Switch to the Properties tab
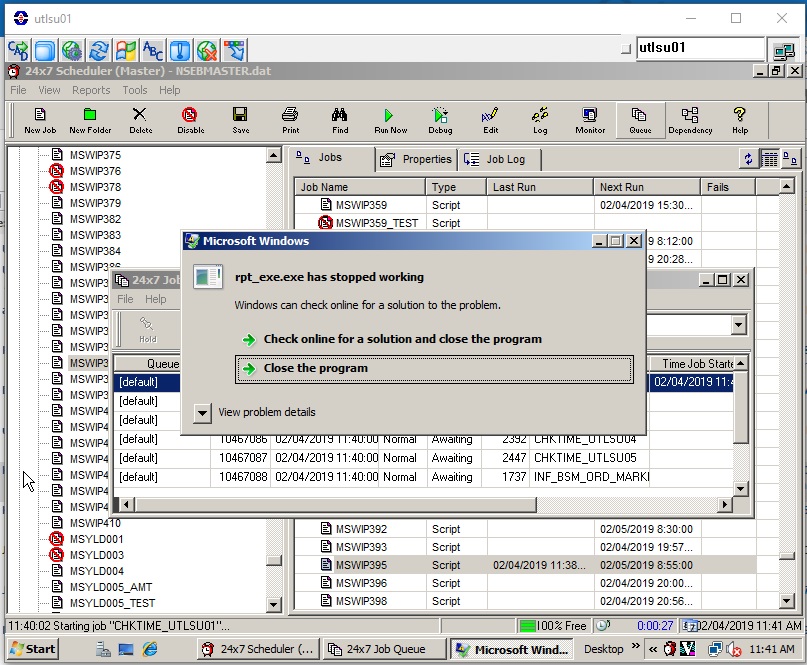The height and width of the screenshot is (665, 807). pyautogui.click(x=416, y=160)
